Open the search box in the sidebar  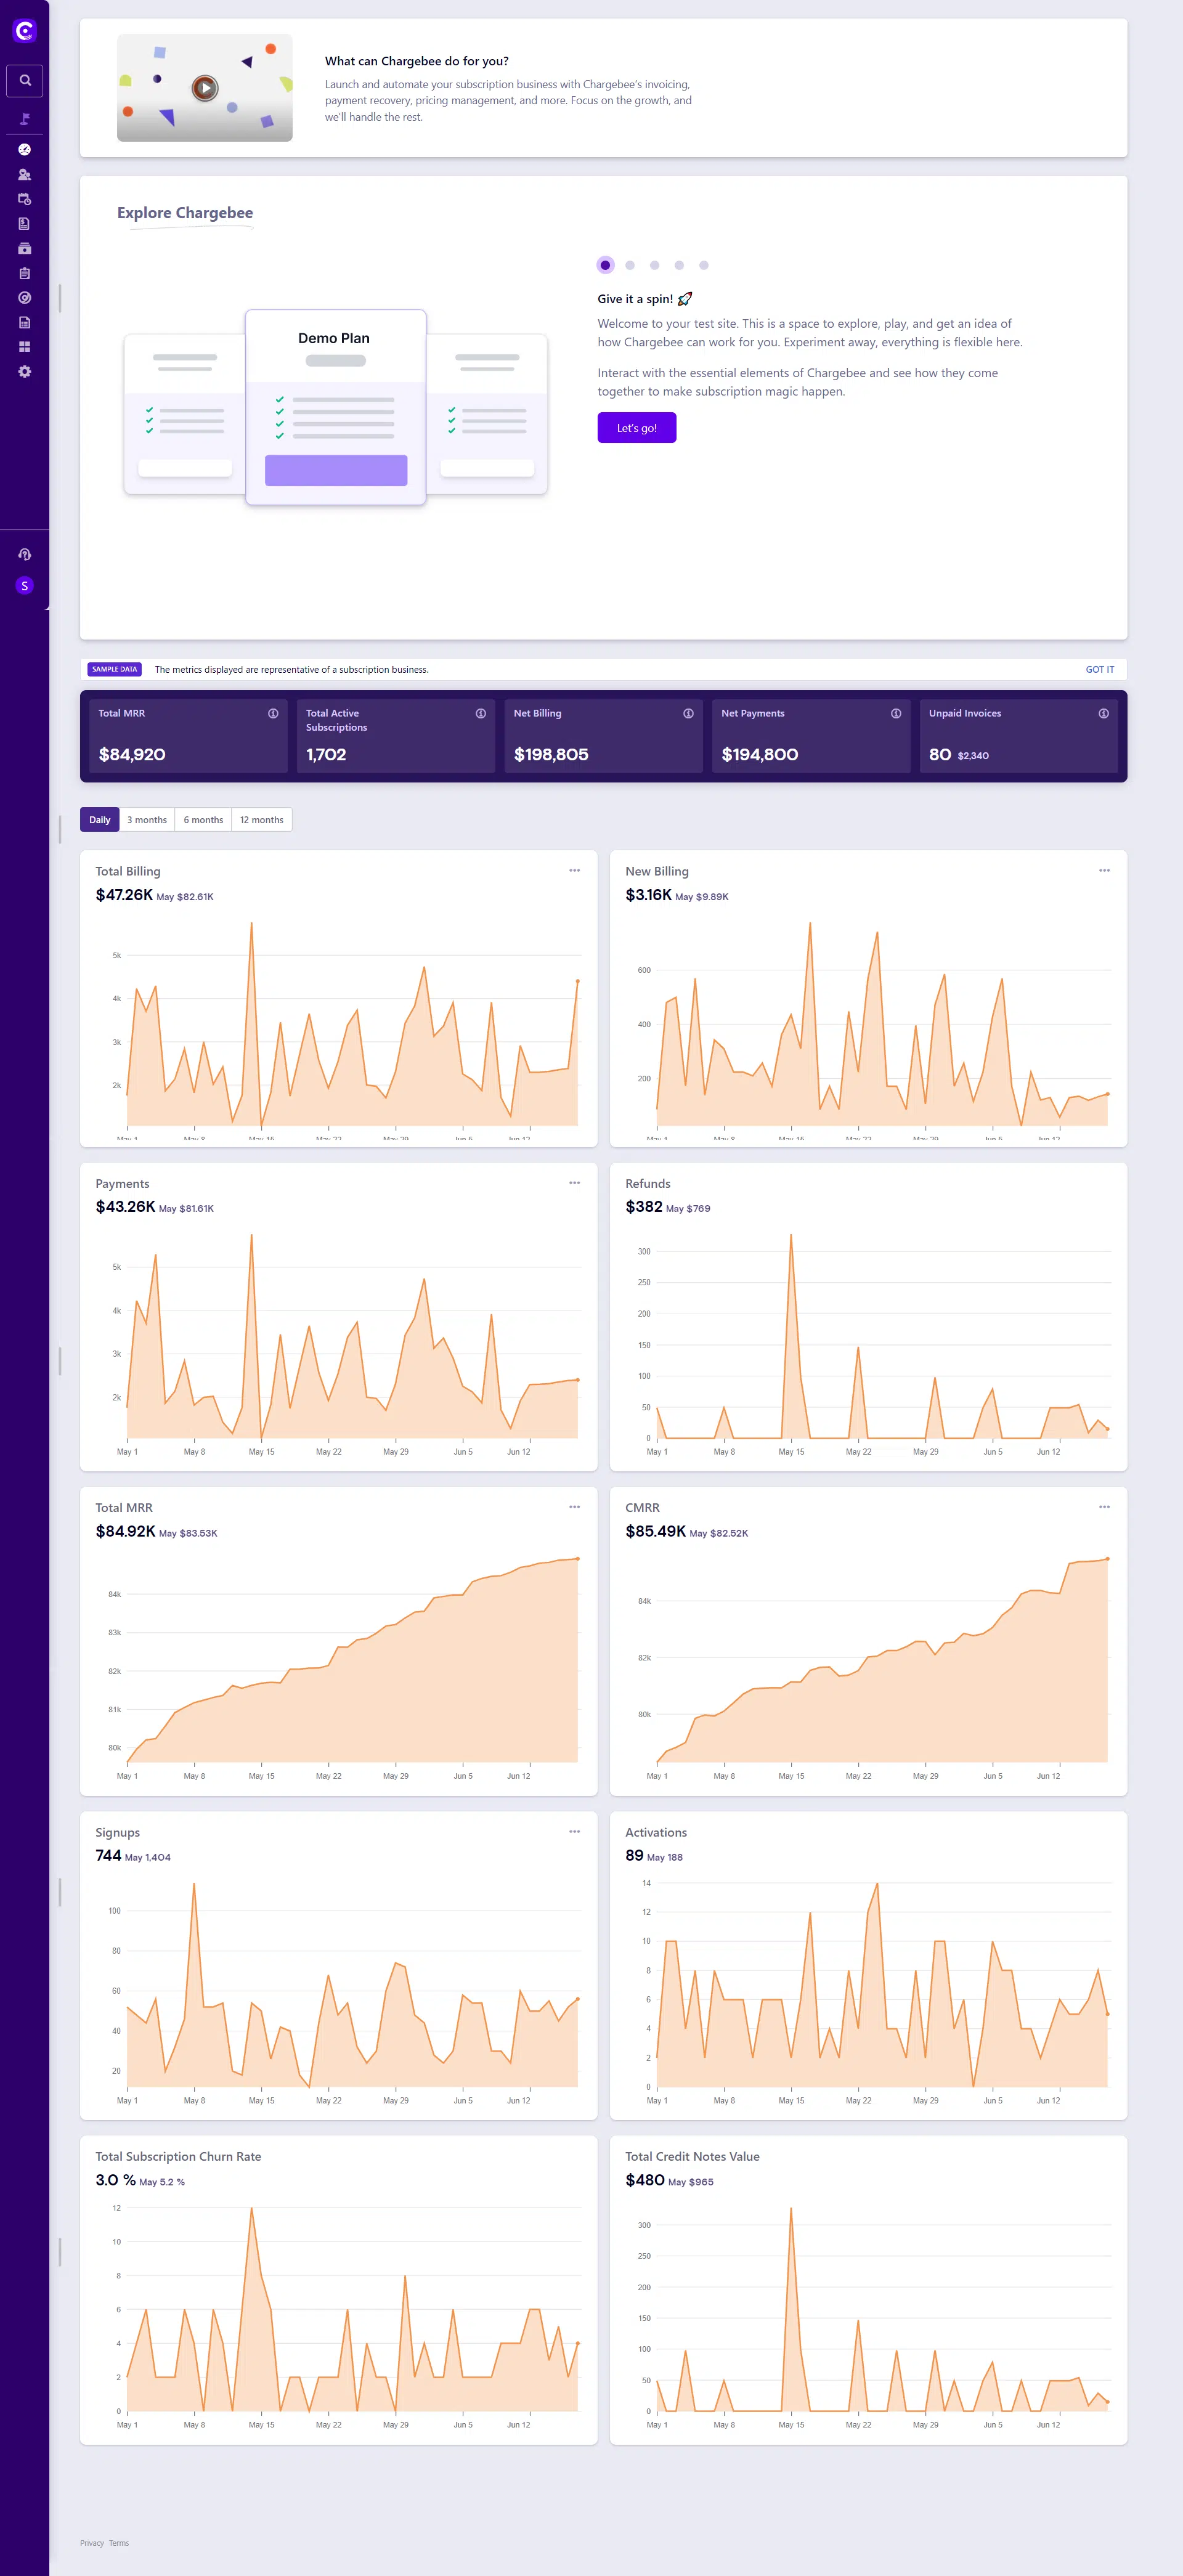click(24, 80)
